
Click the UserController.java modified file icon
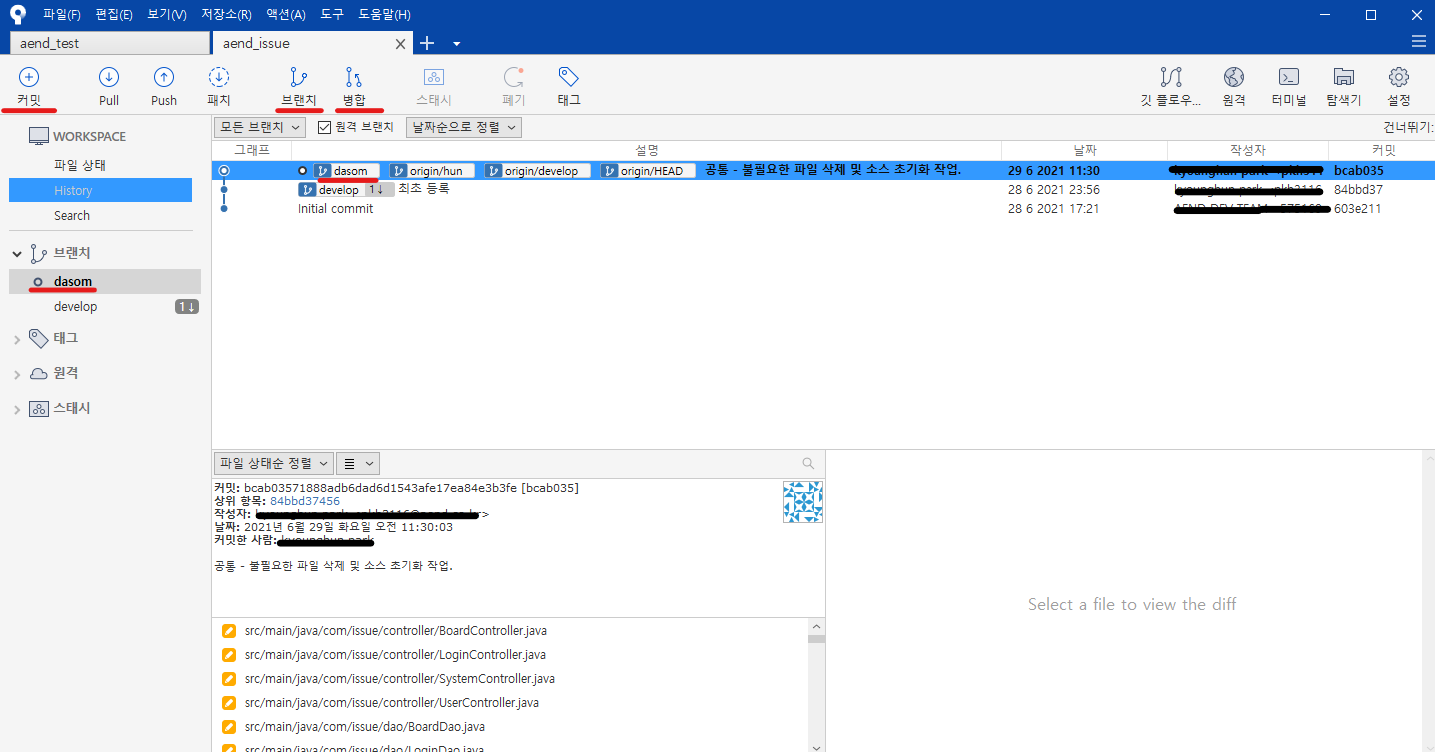[228, 703]
